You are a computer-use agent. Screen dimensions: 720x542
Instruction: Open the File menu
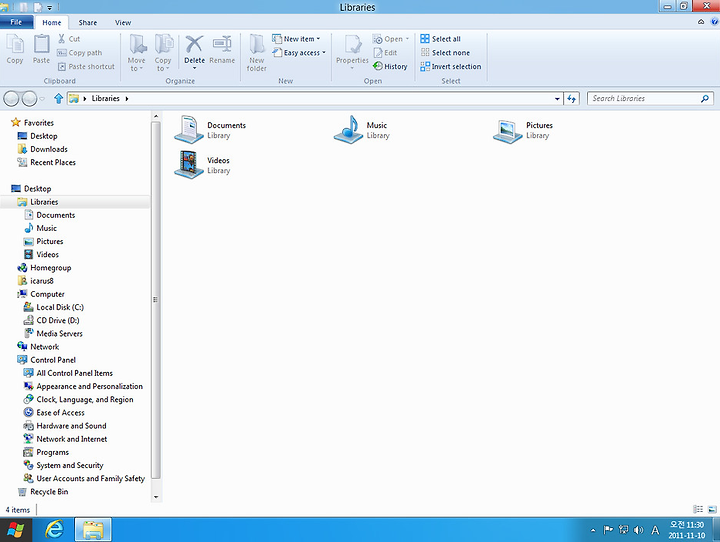coord(16,22)
